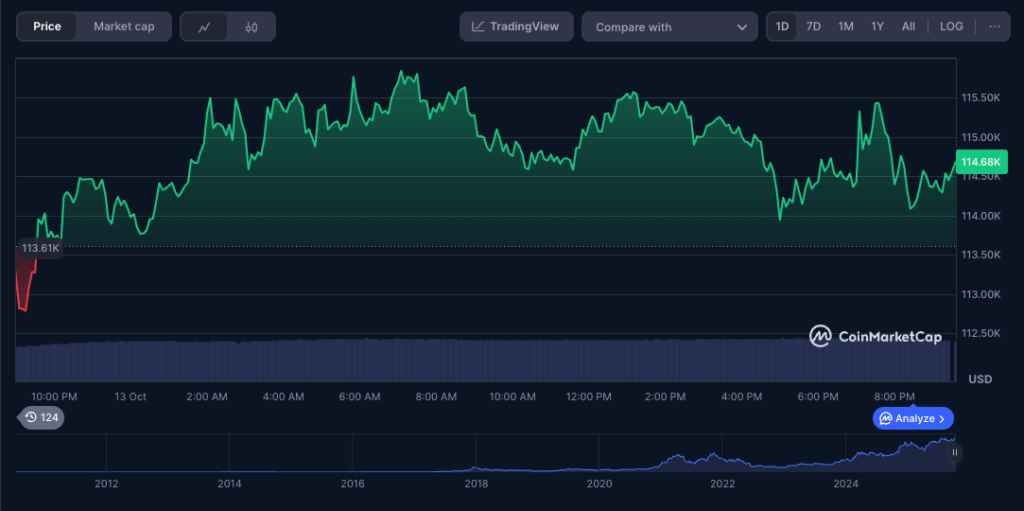Screen dimensions: 1024x511
Task: Switch to the Price tab
Action: (x=47, y=27)
